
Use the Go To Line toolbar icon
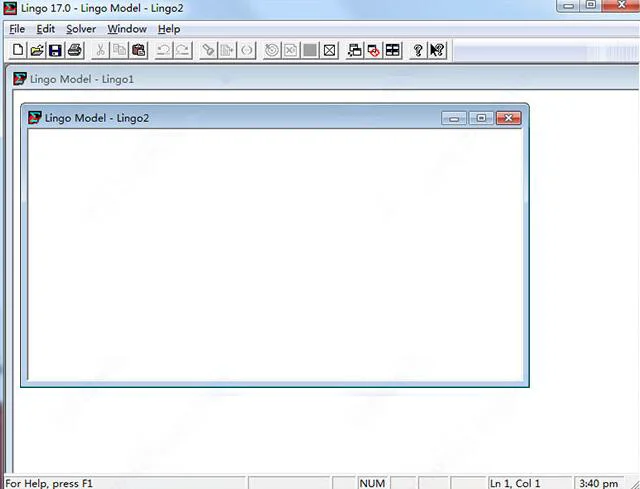tap(227, 50)
